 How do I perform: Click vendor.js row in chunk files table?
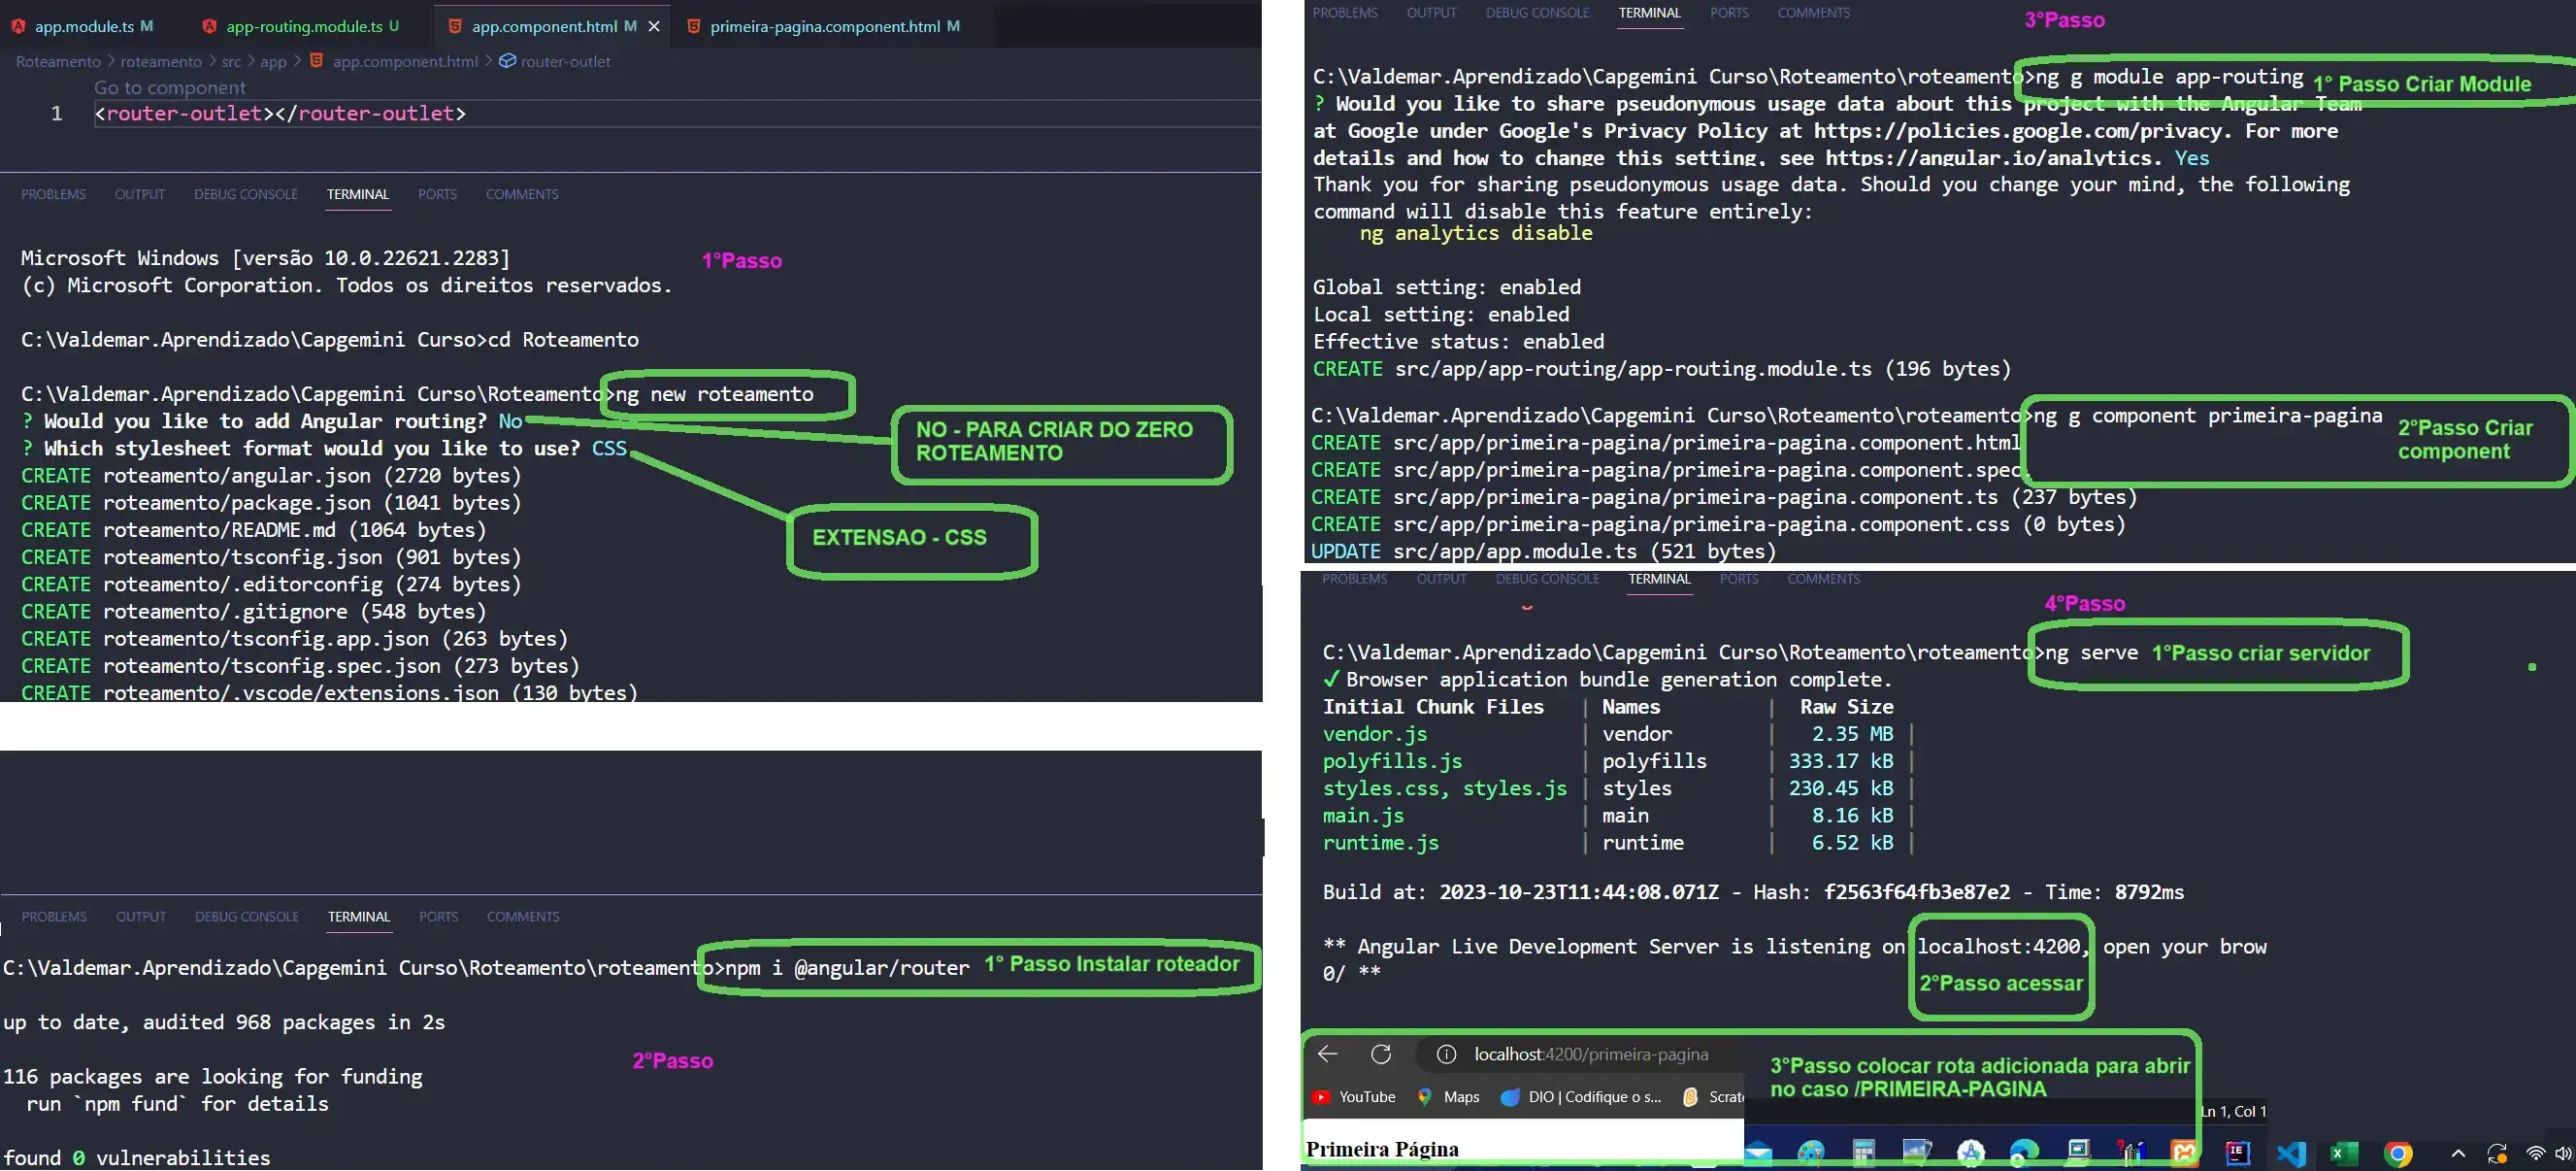(x=1618, y=734)
